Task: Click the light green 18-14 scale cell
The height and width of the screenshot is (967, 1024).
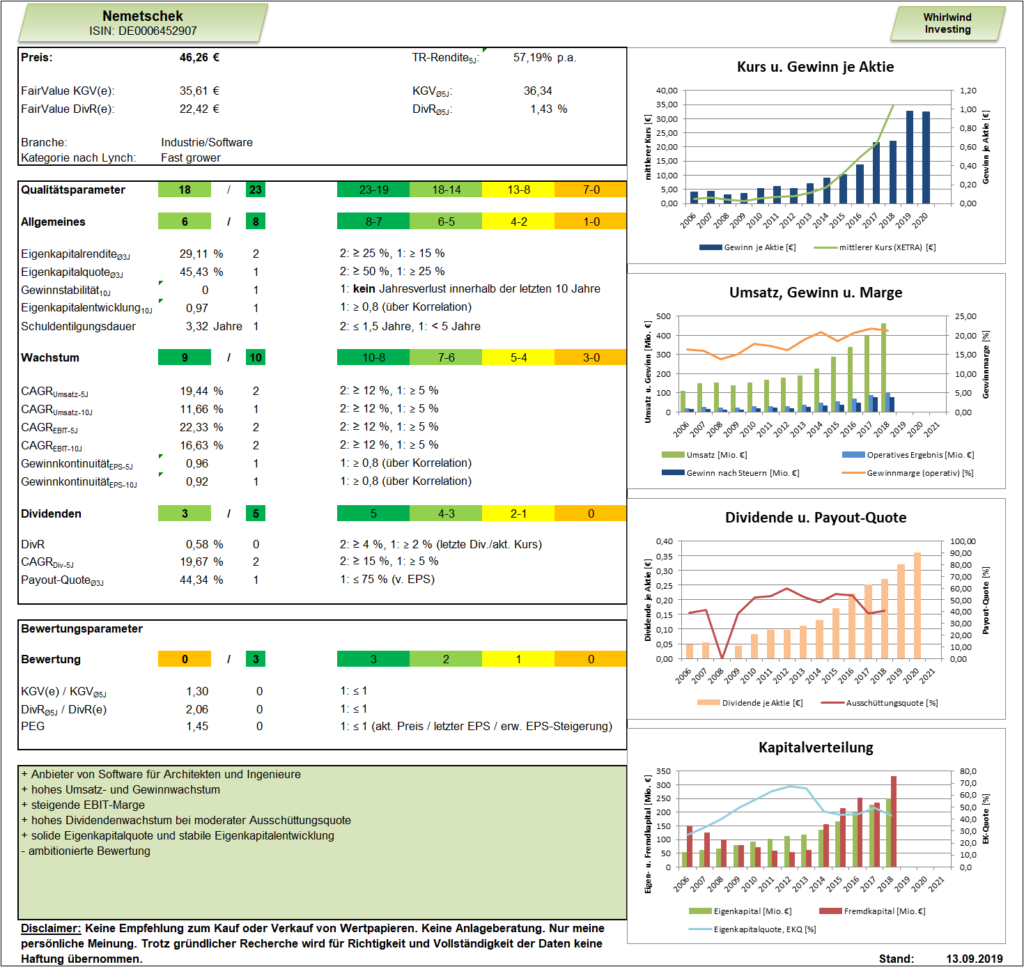Action: pos(446,190)
